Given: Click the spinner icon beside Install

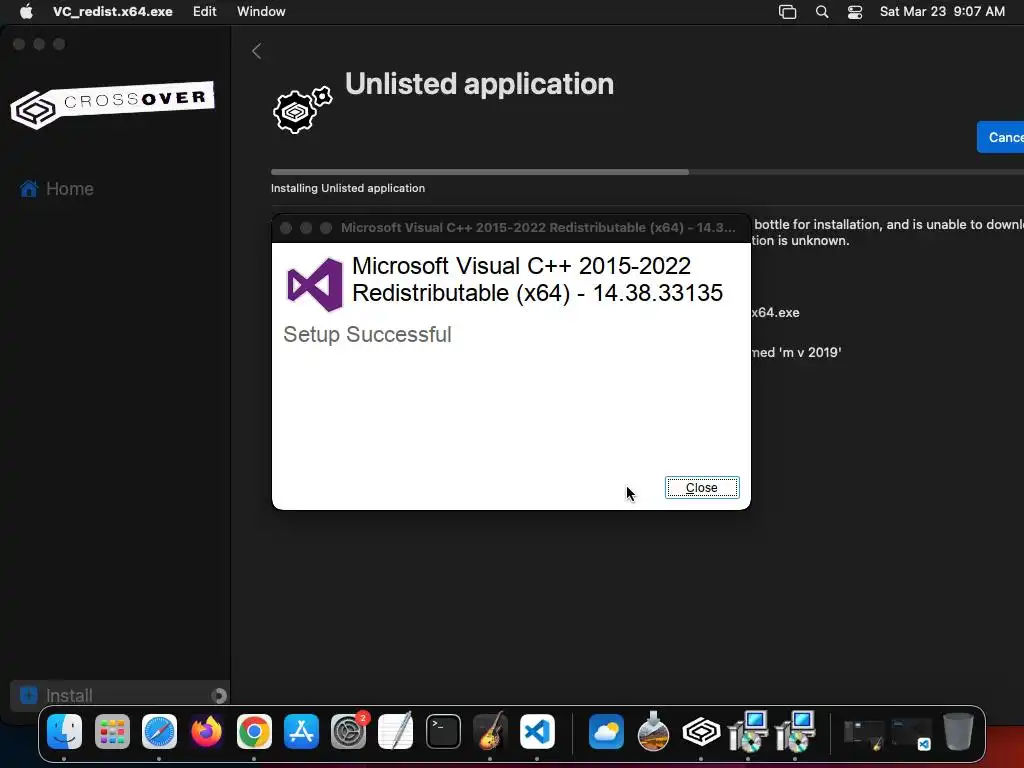Looking at the screenshot, I should click(x=219, y=696).
